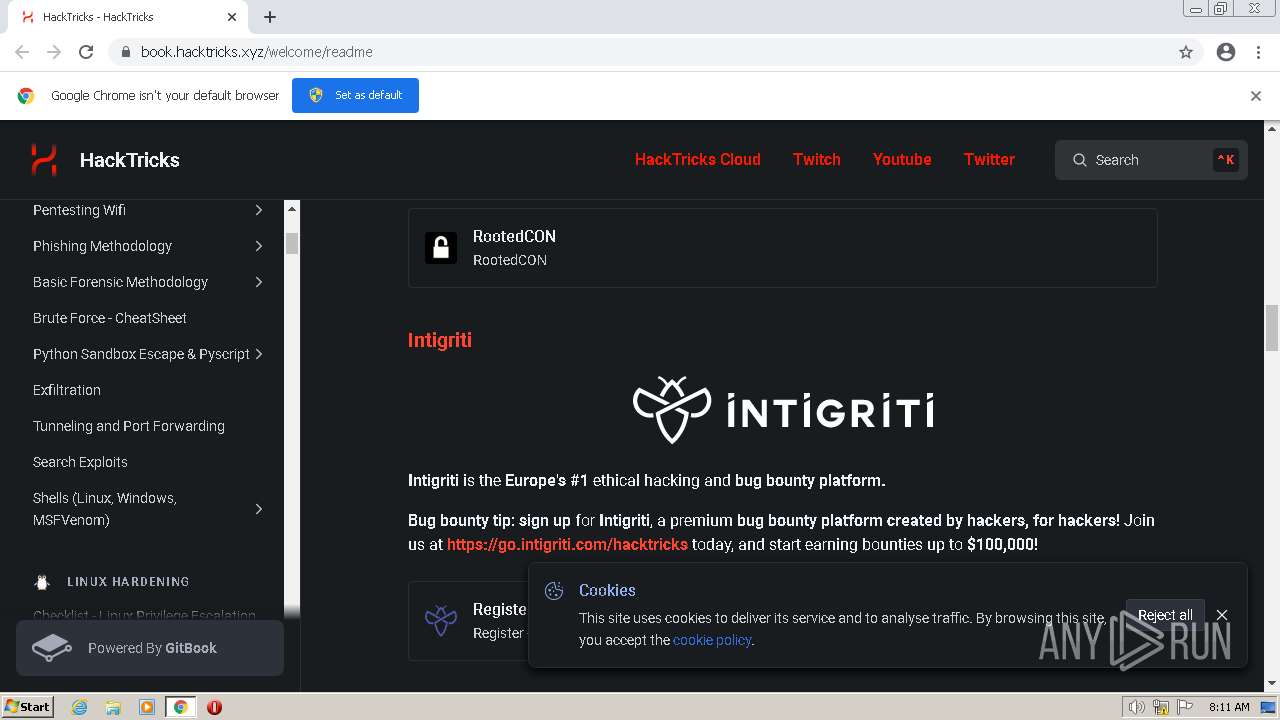Click Chrome icon in taskbar
The height and width of the screenshot is (720, 1280).
pos(181,707)
